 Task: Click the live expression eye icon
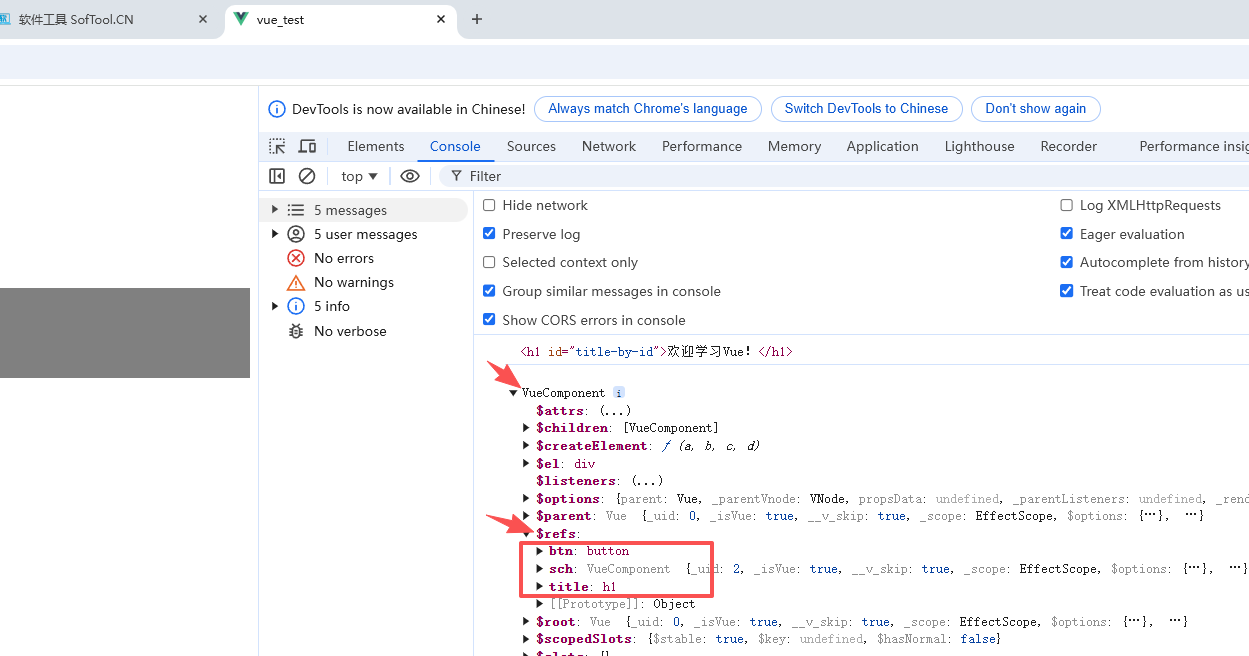[410, 176]
